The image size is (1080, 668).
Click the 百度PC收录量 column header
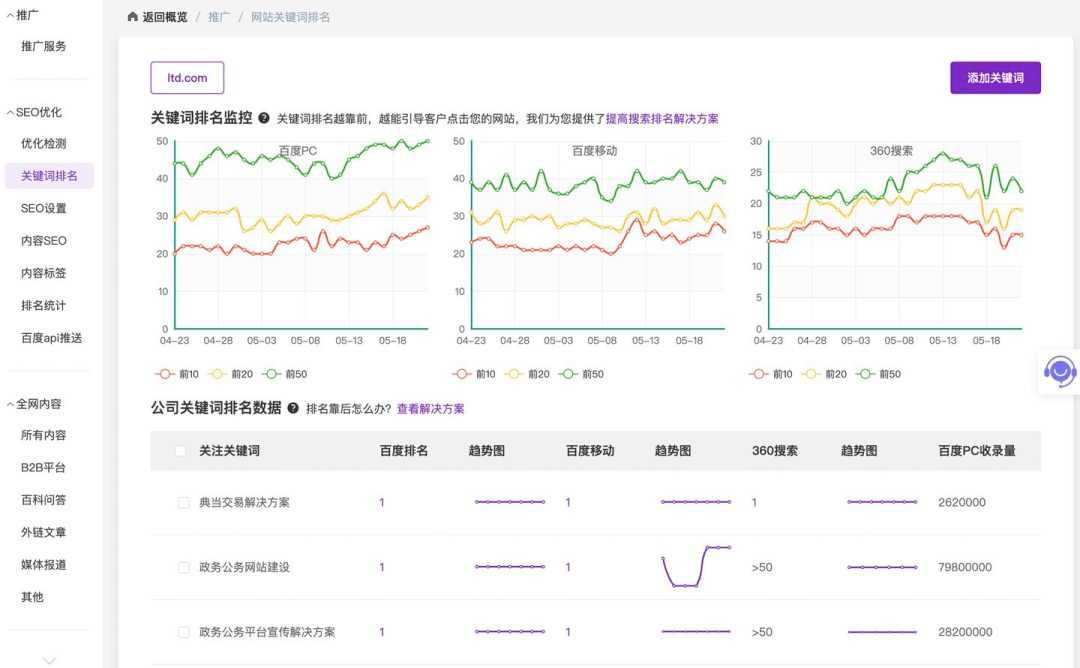tap(977, 451)
